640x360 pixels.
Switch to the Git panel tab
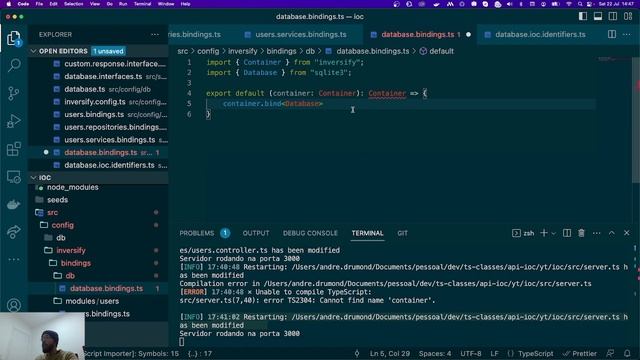pos(402,233)
